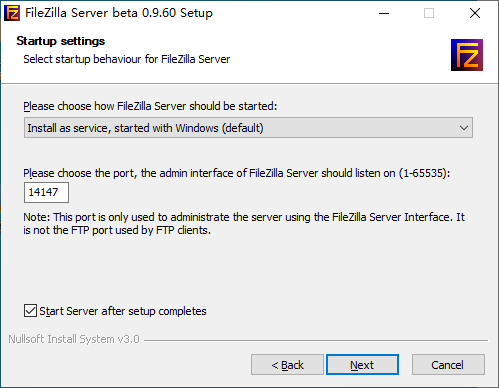Click into the admin port field 14147
Image resolution: width=499 pixels, height=388 pixels.
point(46,192)
